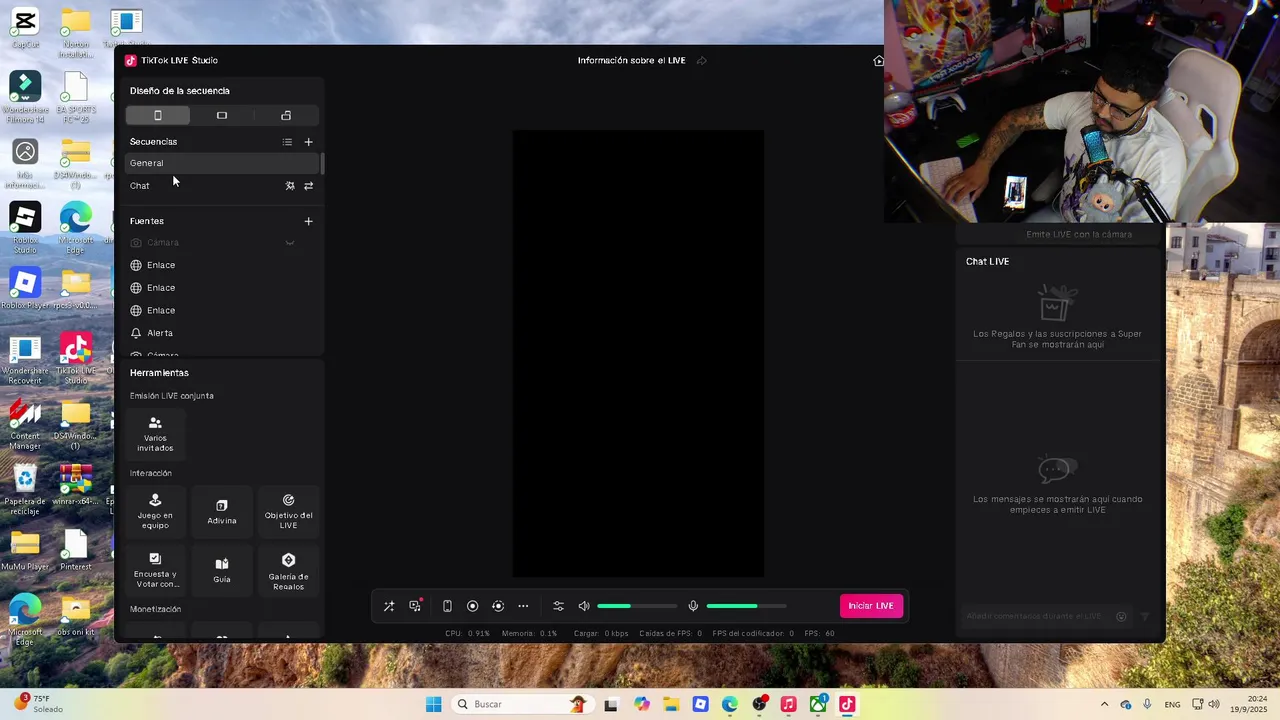Open the Guía tool
The width and height of the screenshot is (1280, 720).
(222, 570)
